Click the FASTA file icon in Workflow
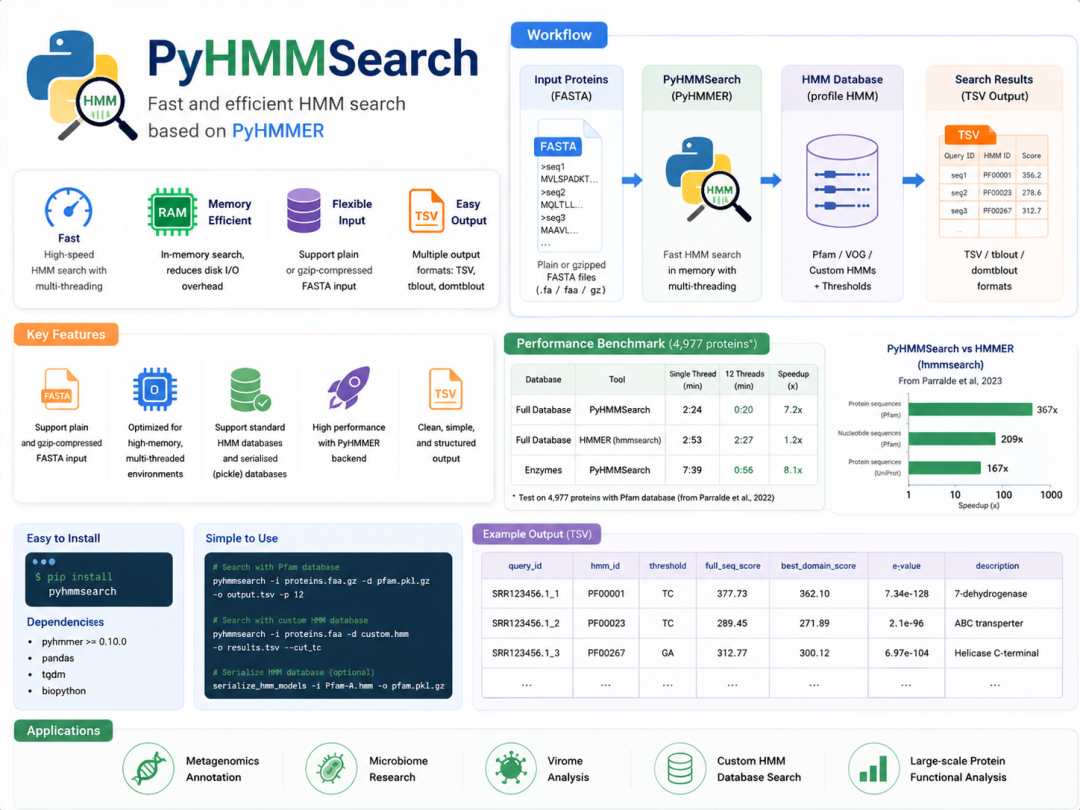1080x810 pixels. point(568,185)
